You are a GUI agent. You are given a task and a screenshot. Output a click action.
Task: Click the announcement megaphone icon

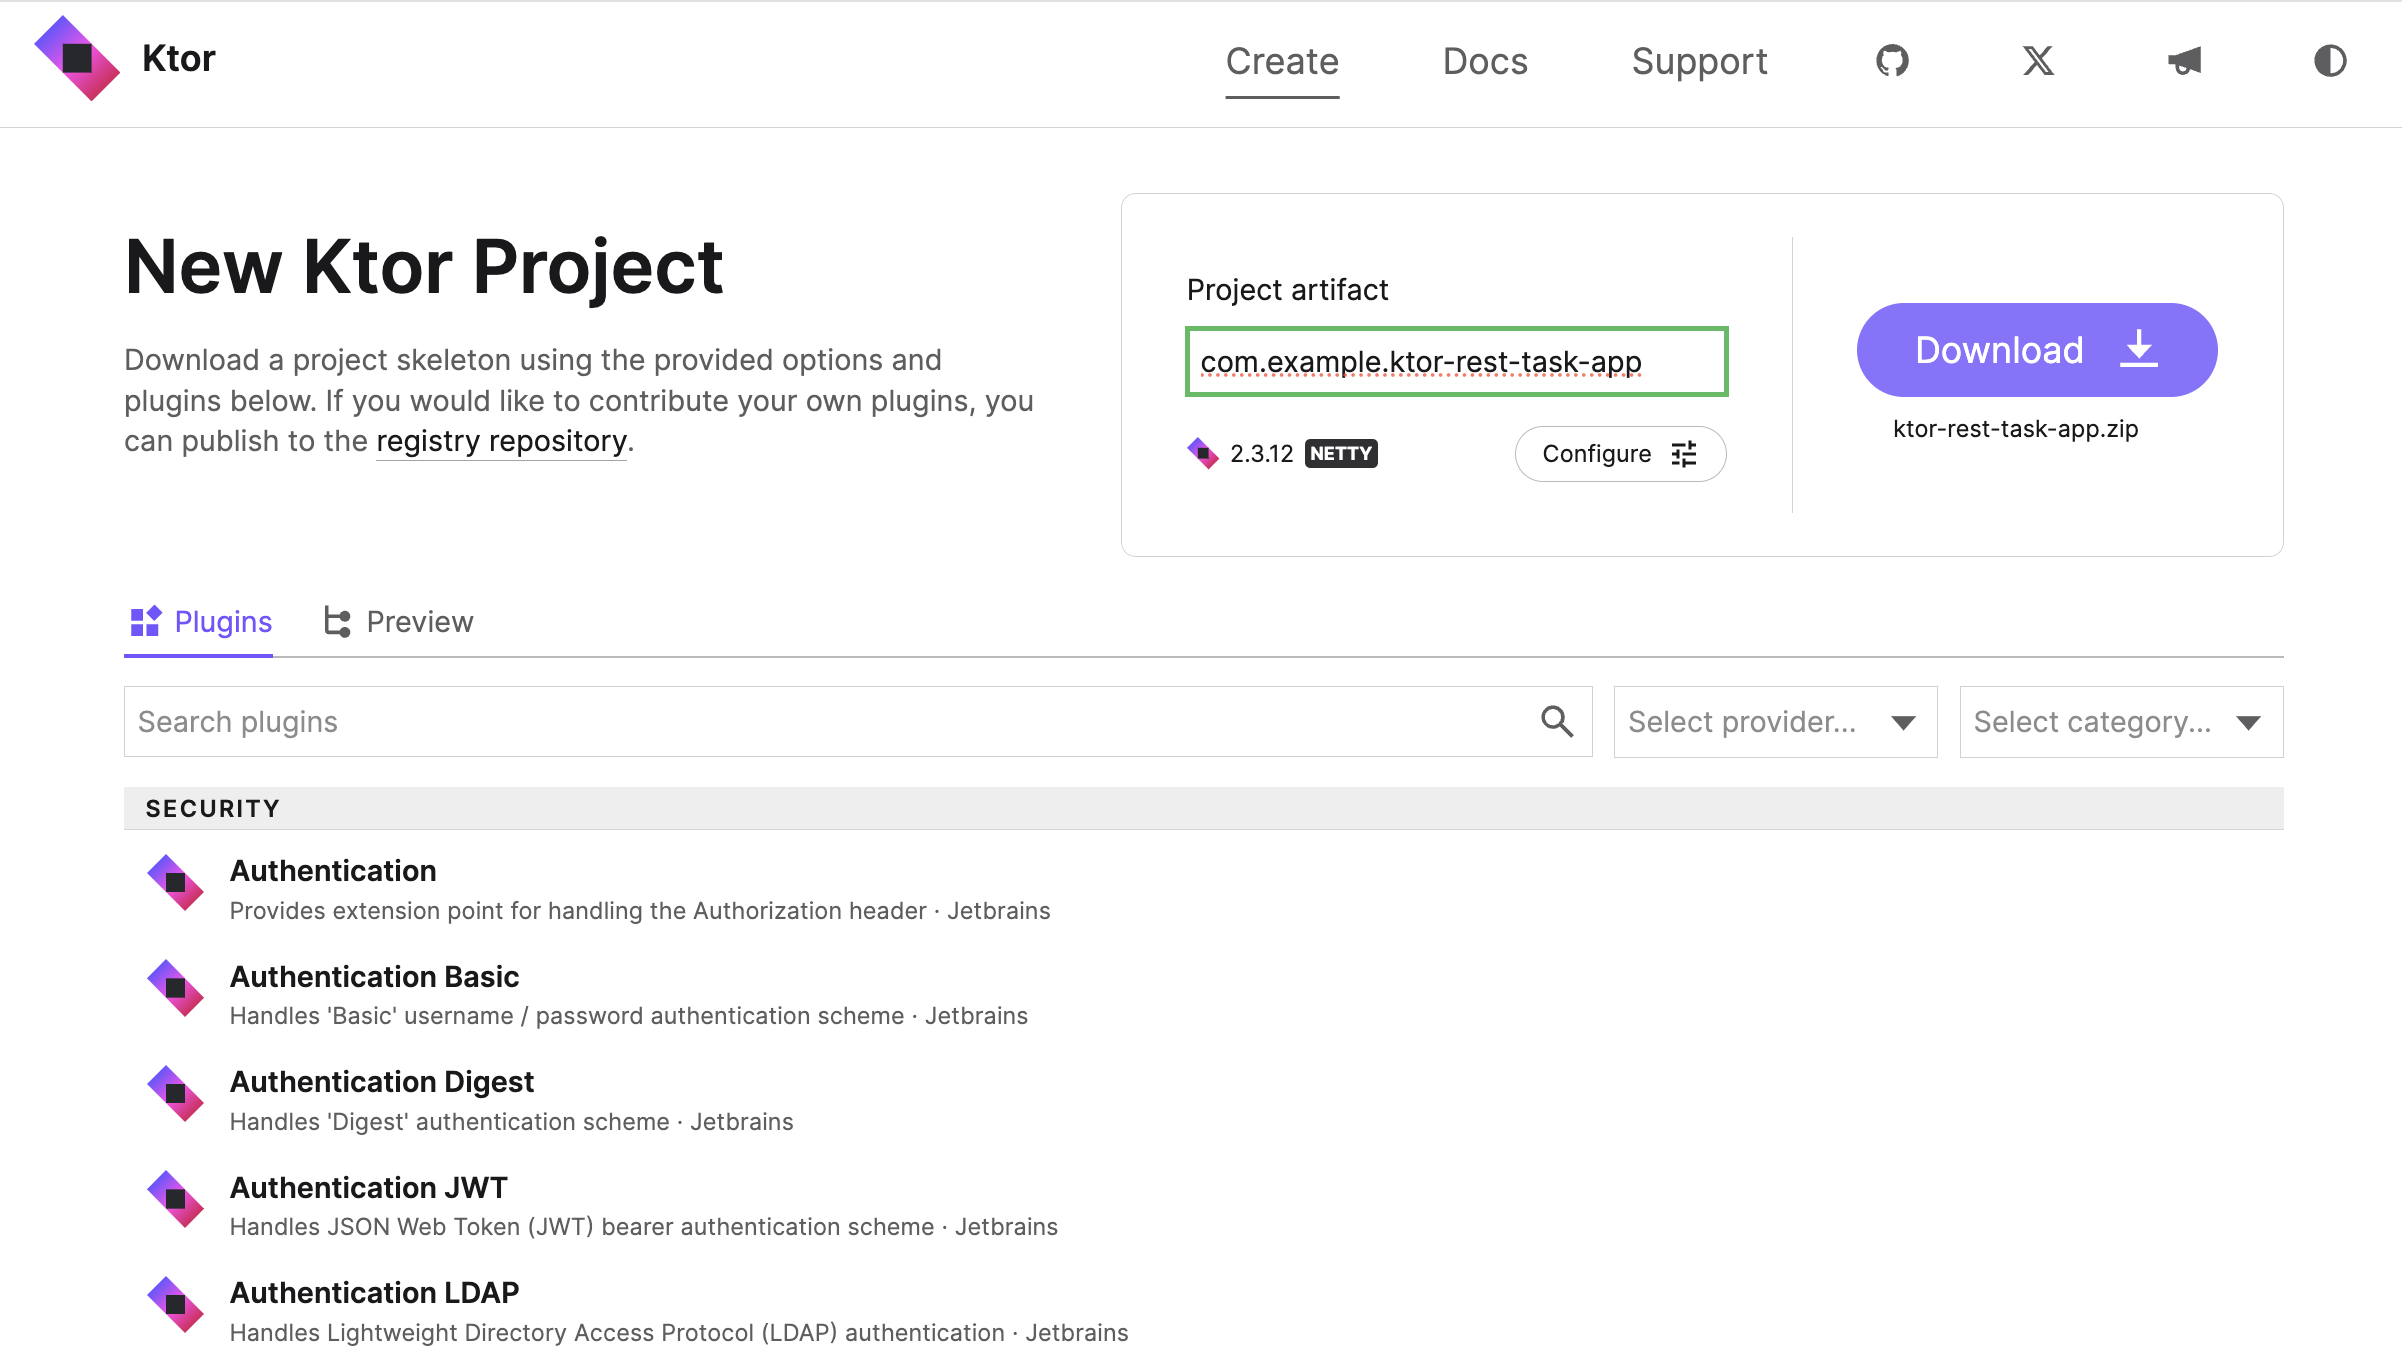tap(2181, 61)
